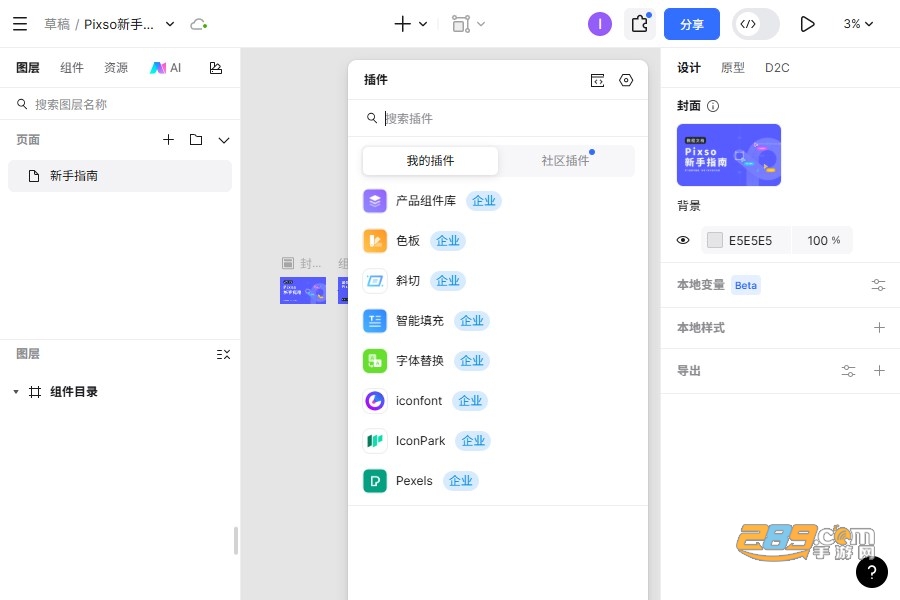Select the frame tool icon

coord(461,24)
